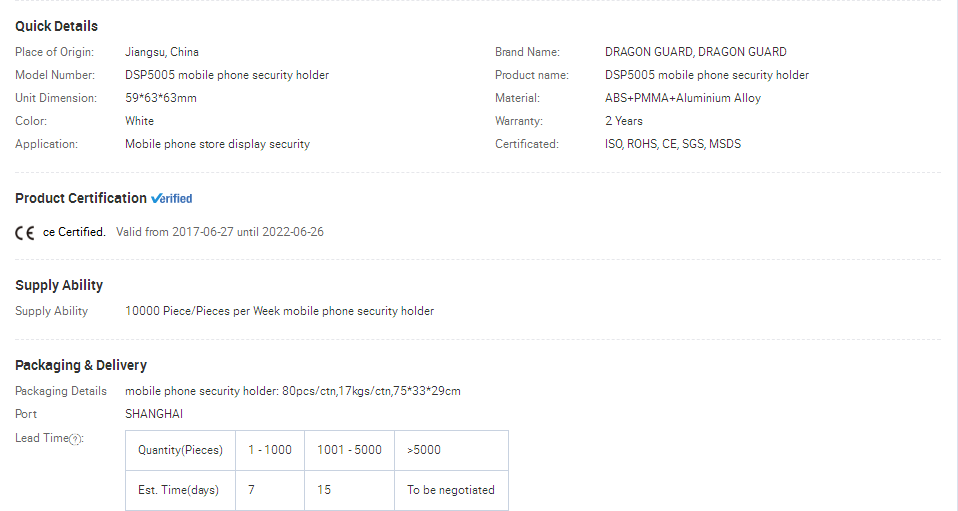Select the 1001 - 5000 quantity cell
958x511 pixels.
(349, 450)
